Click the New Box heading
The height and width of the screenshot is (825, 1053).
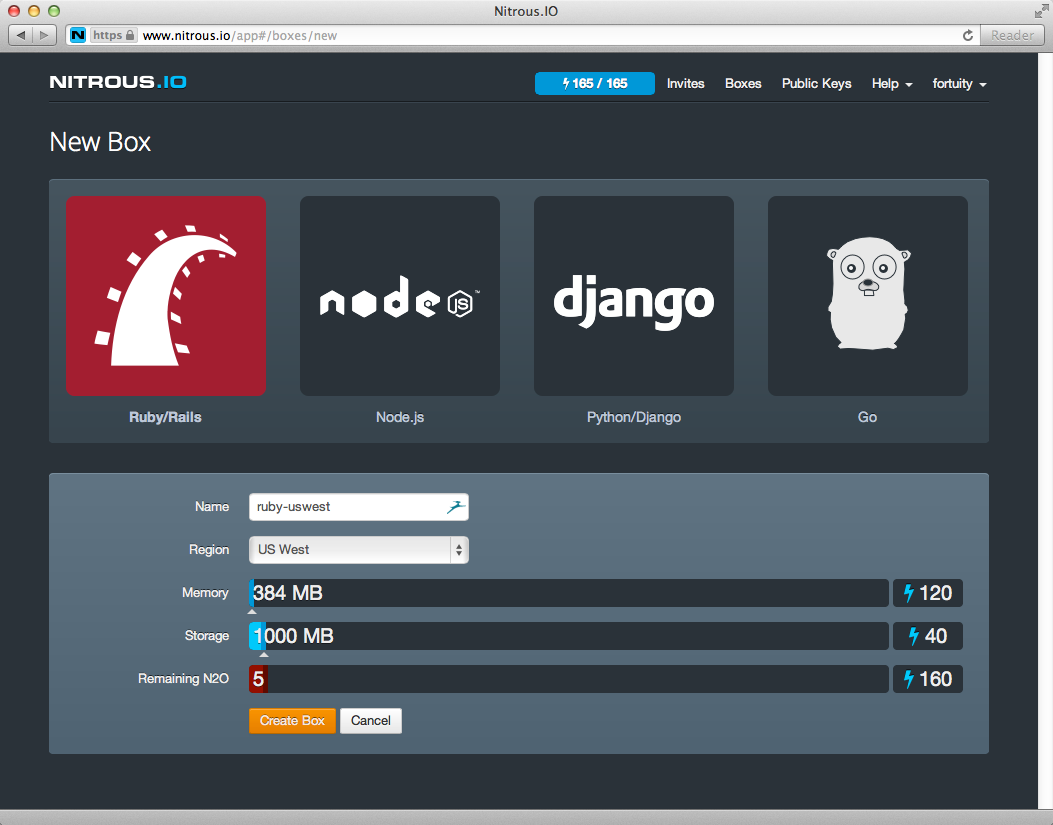point(100,142)
